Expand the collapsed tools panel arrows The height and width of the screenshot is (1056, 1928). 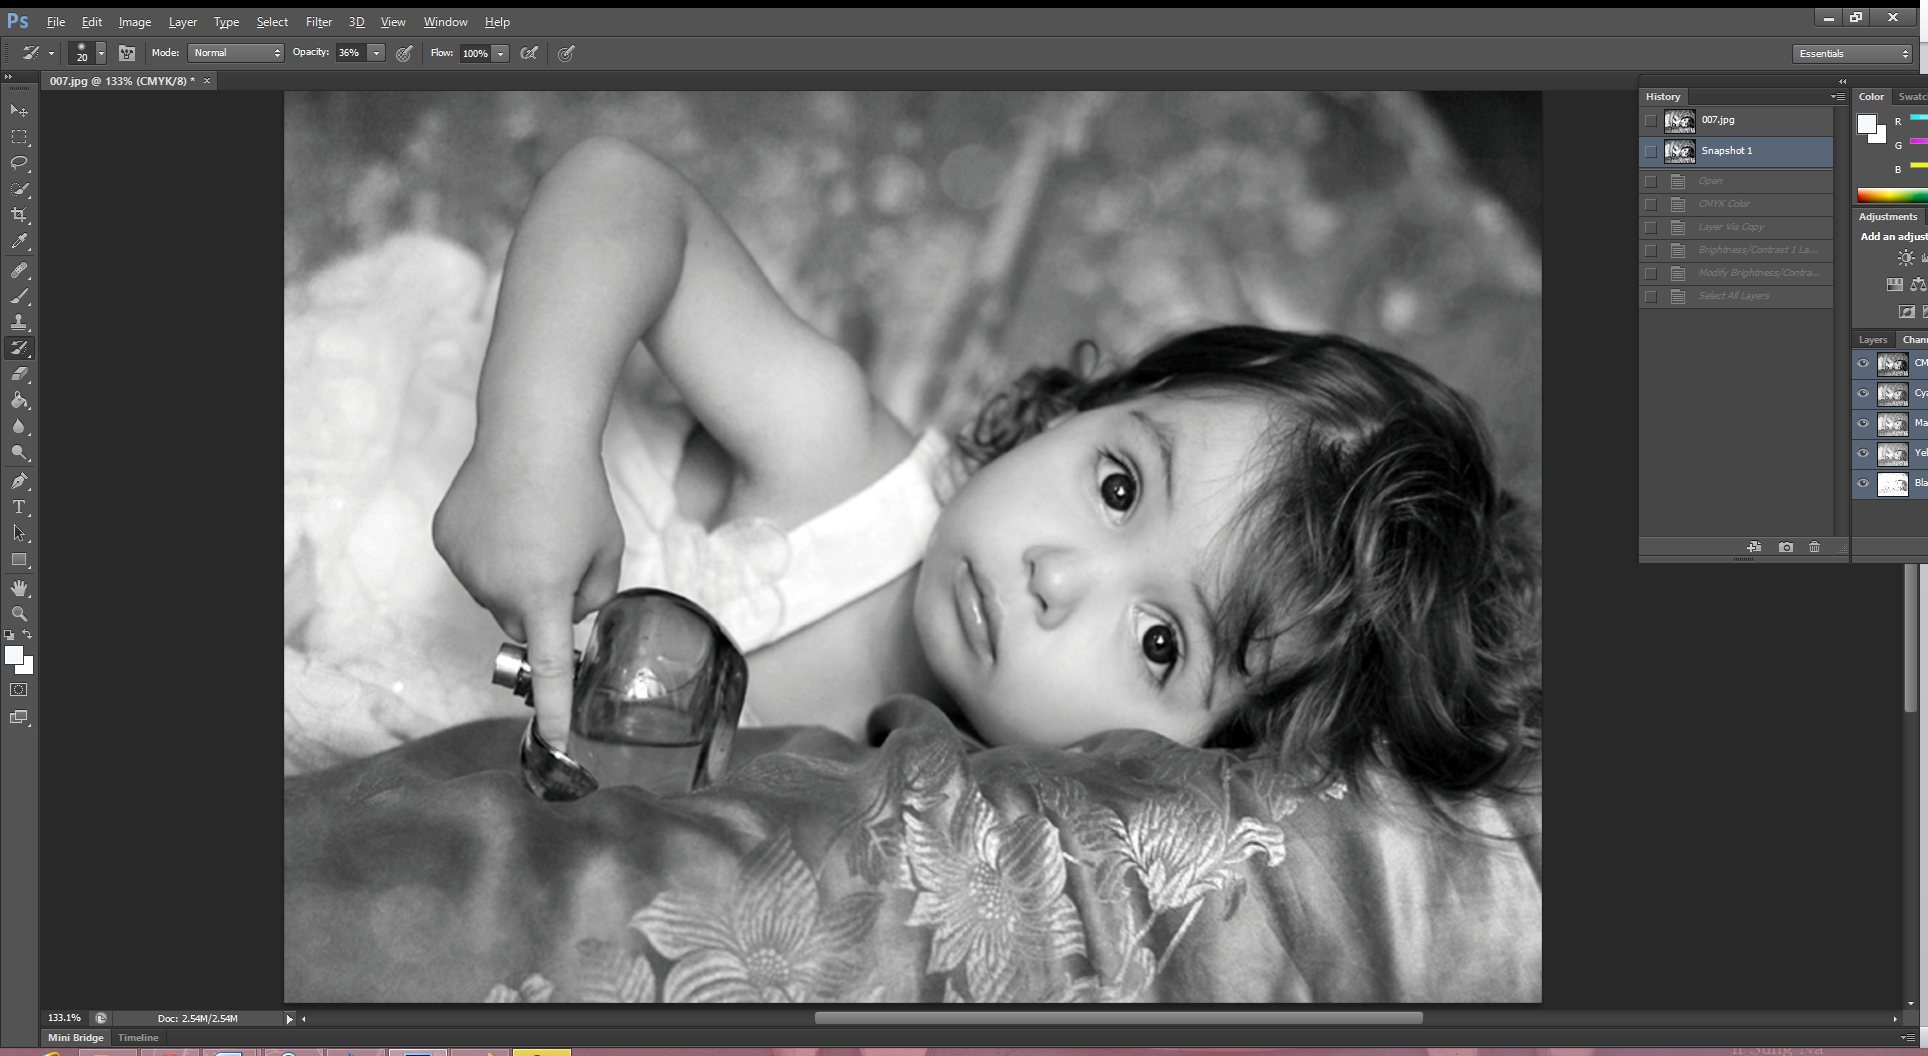[x=9, y=77]
